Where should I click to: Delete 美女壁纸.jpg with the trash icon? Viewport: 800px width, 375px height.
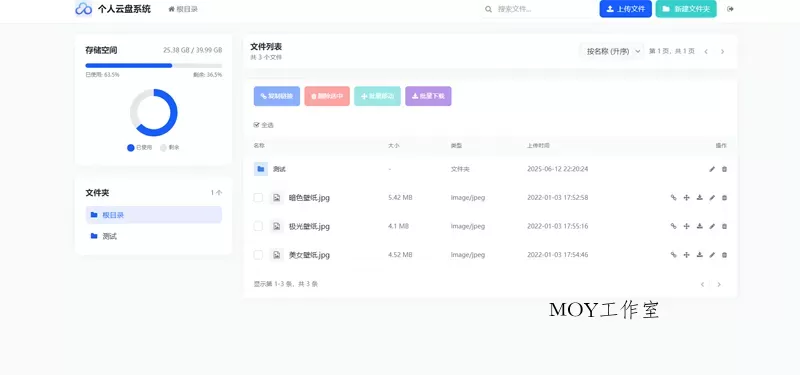click(724, 255)
